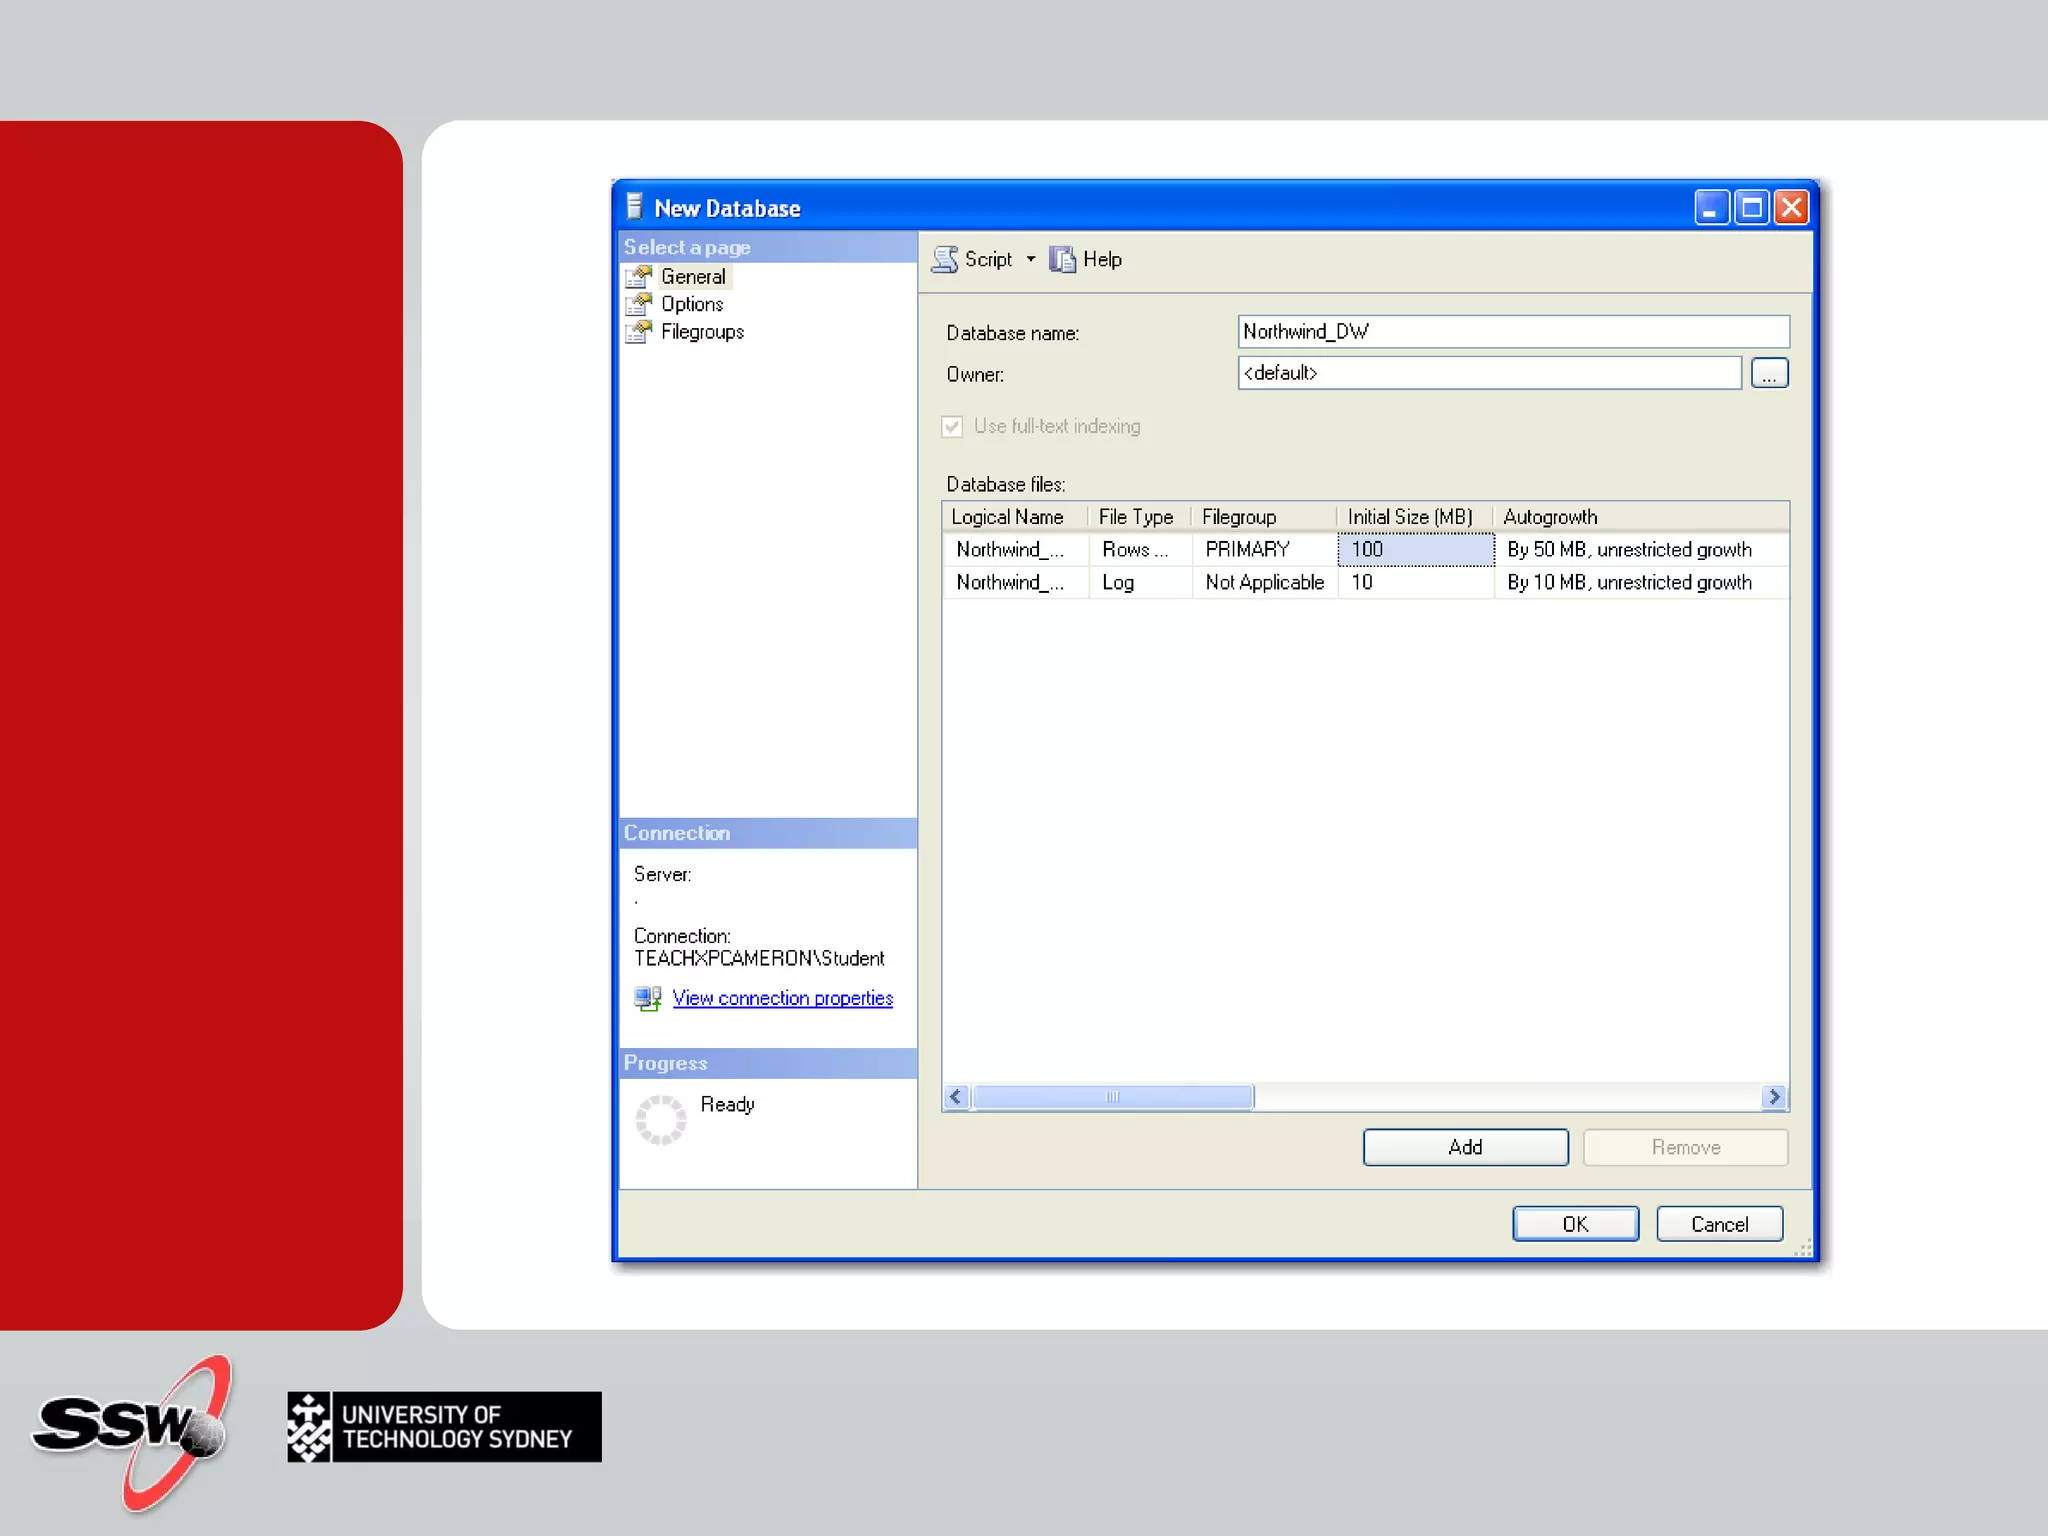Click the scrollbar left arrow
2048x1536 pixels.
point(956,1097)
